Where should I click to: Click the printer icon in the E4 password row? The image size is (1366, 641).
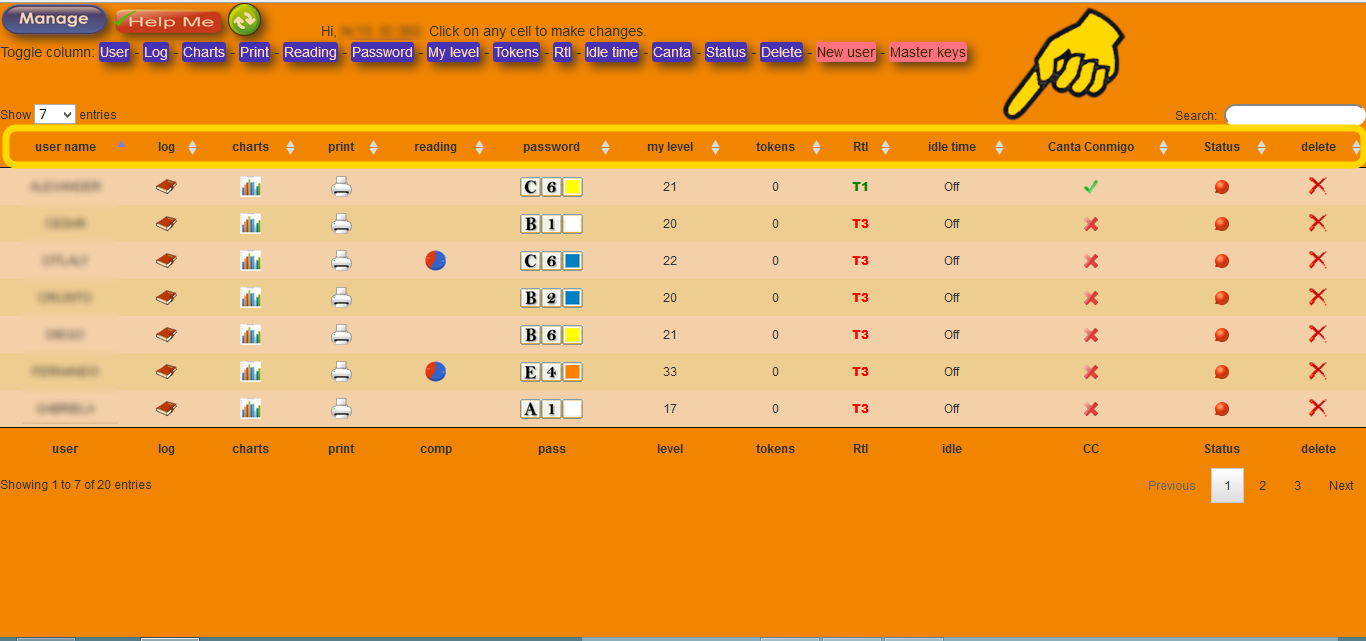click(341, 372)
